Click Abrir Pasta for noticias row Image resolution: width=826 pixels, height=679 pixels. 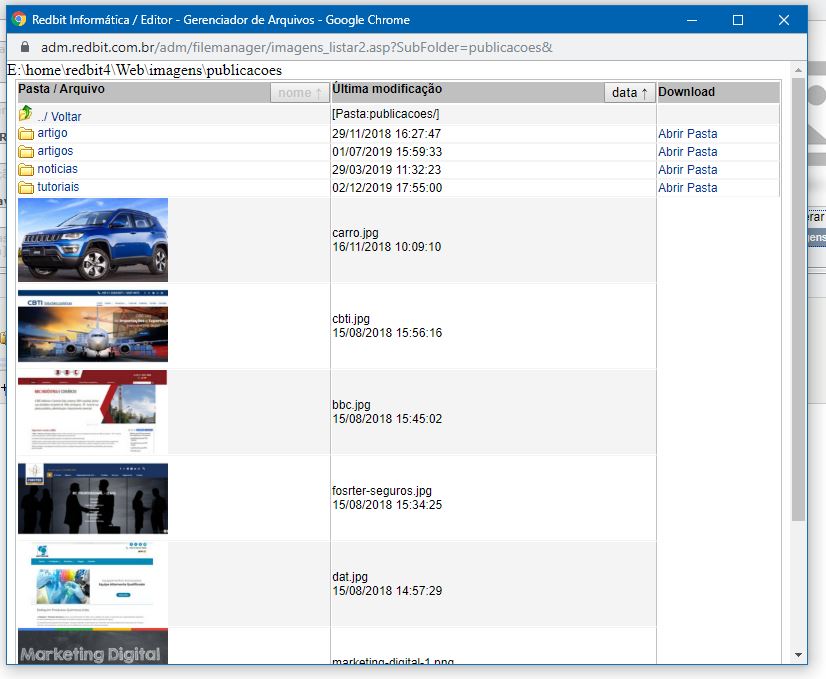(687, 170)
